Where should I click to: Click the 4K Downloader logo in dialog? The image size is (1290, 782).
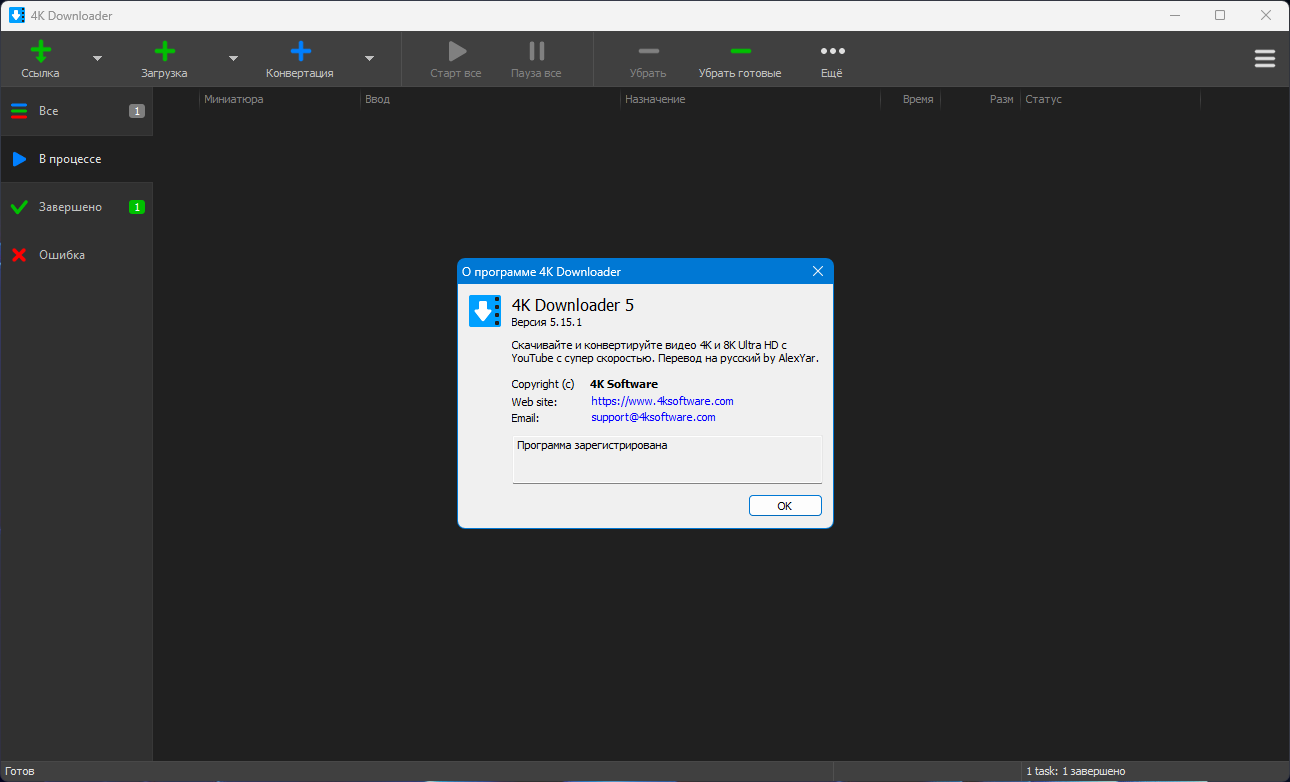click(485, 311)
